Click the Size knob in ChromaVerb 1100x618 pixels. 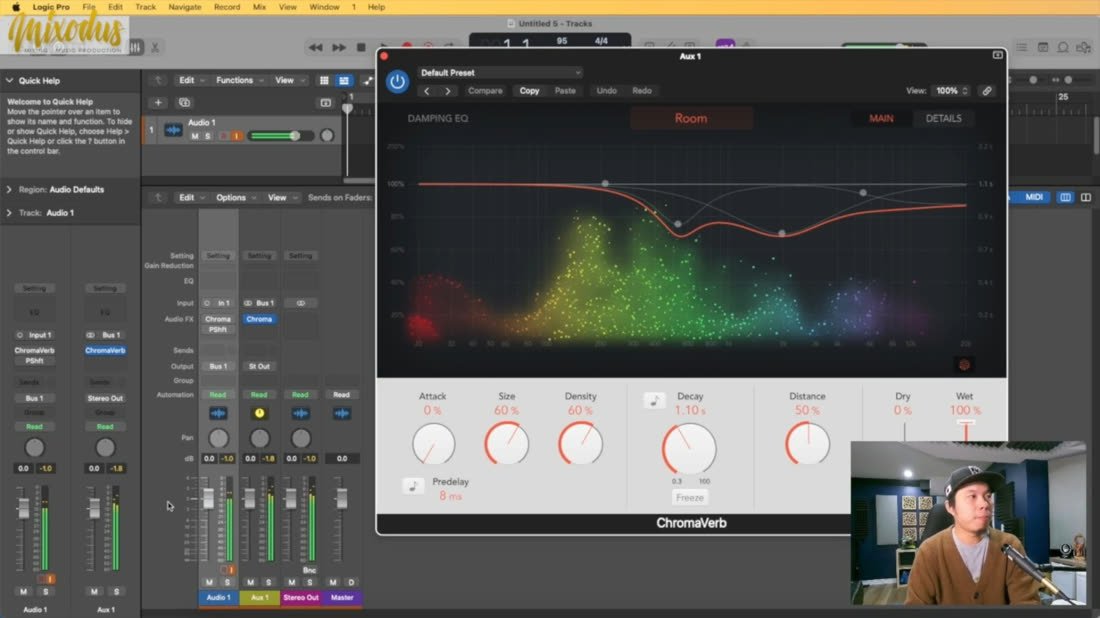tap(507, 443)
